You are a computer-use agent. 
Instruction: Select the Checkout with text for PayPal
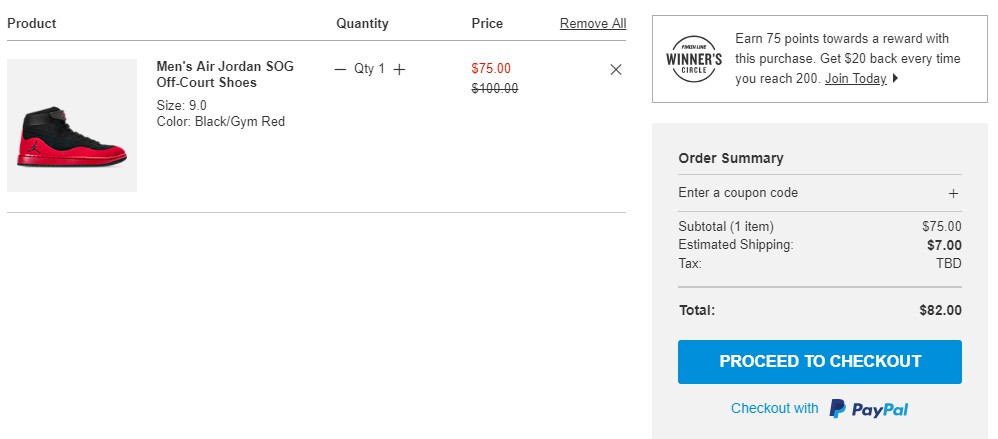(775, 408)
